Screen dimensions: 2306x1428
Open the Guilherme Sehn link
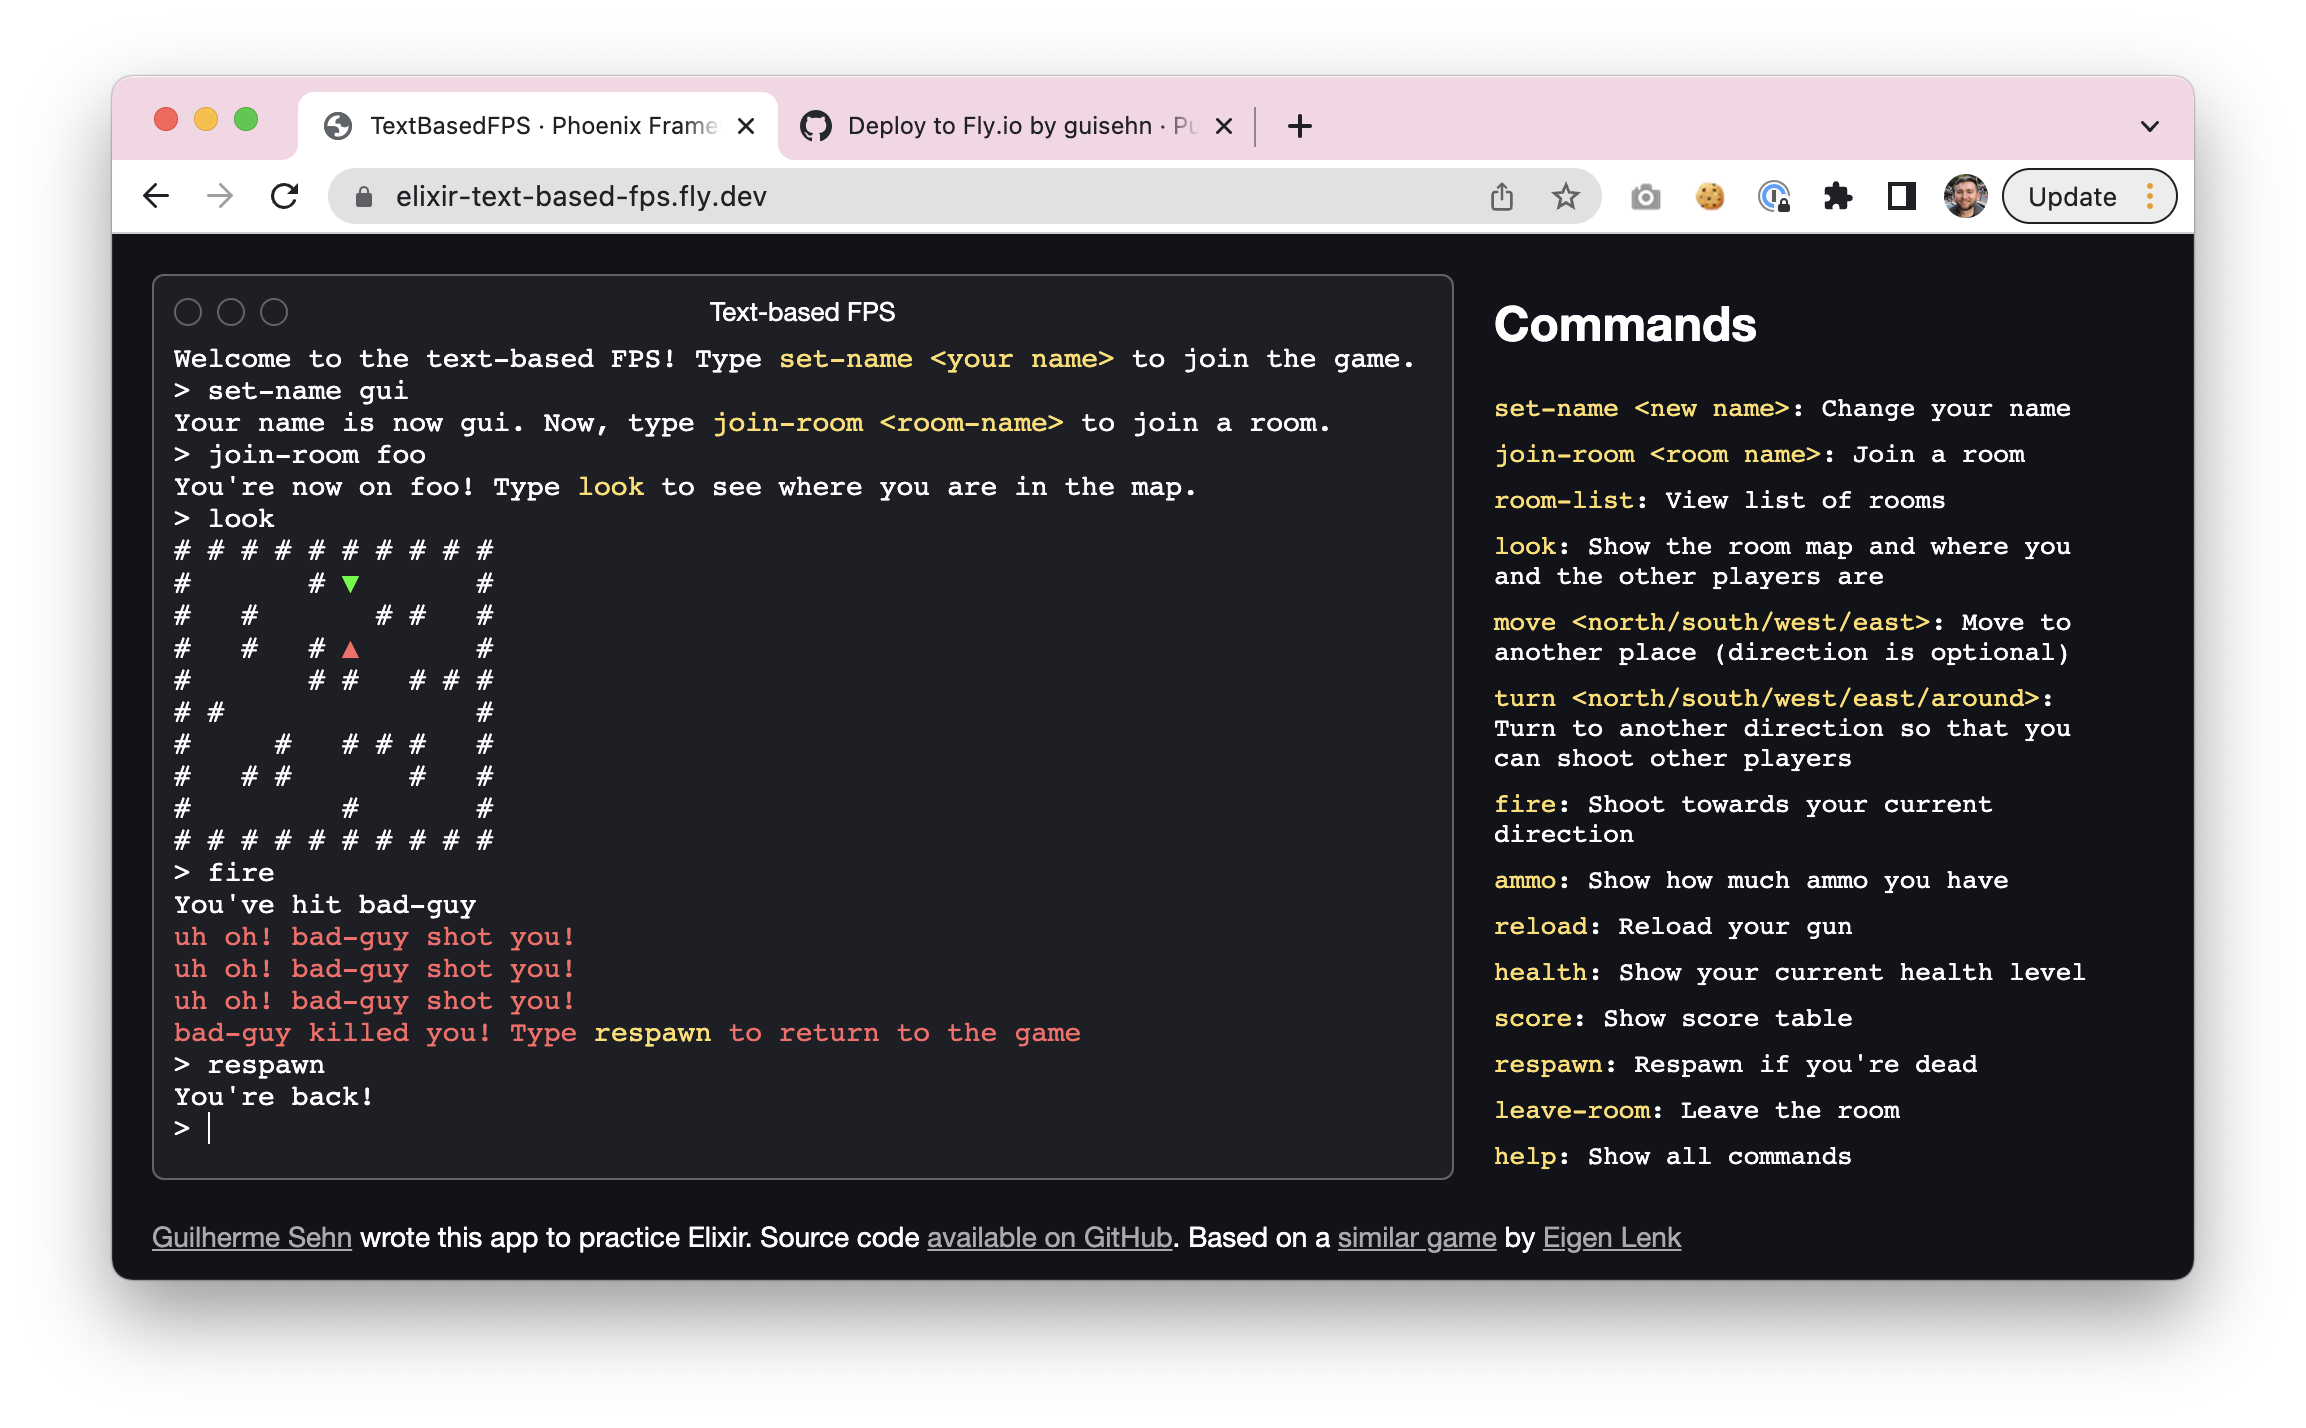tap(251, 1238)
